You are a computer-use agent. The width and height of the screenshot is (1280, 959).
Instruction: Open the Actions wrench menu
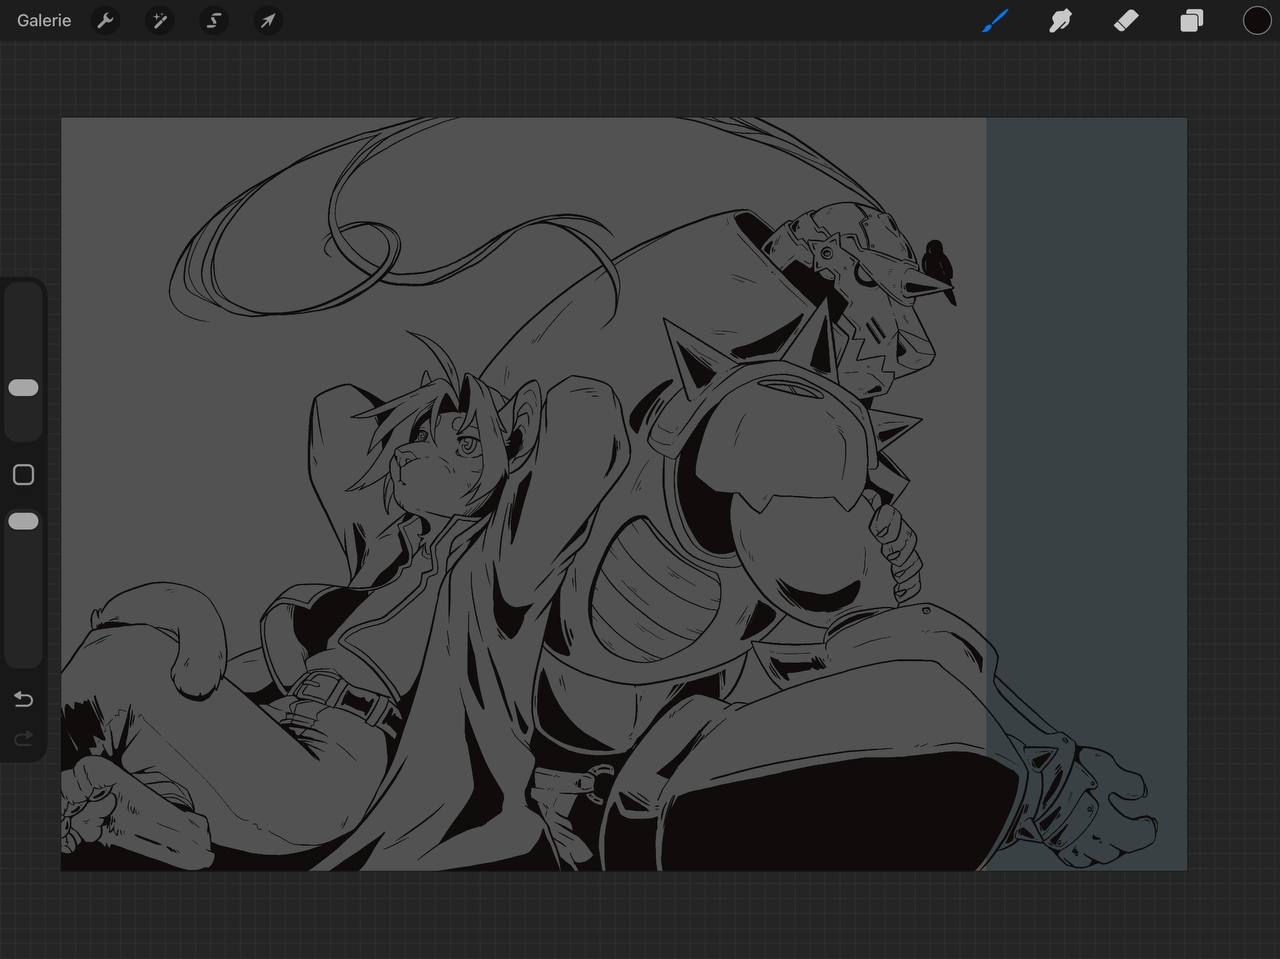(105, 20)
